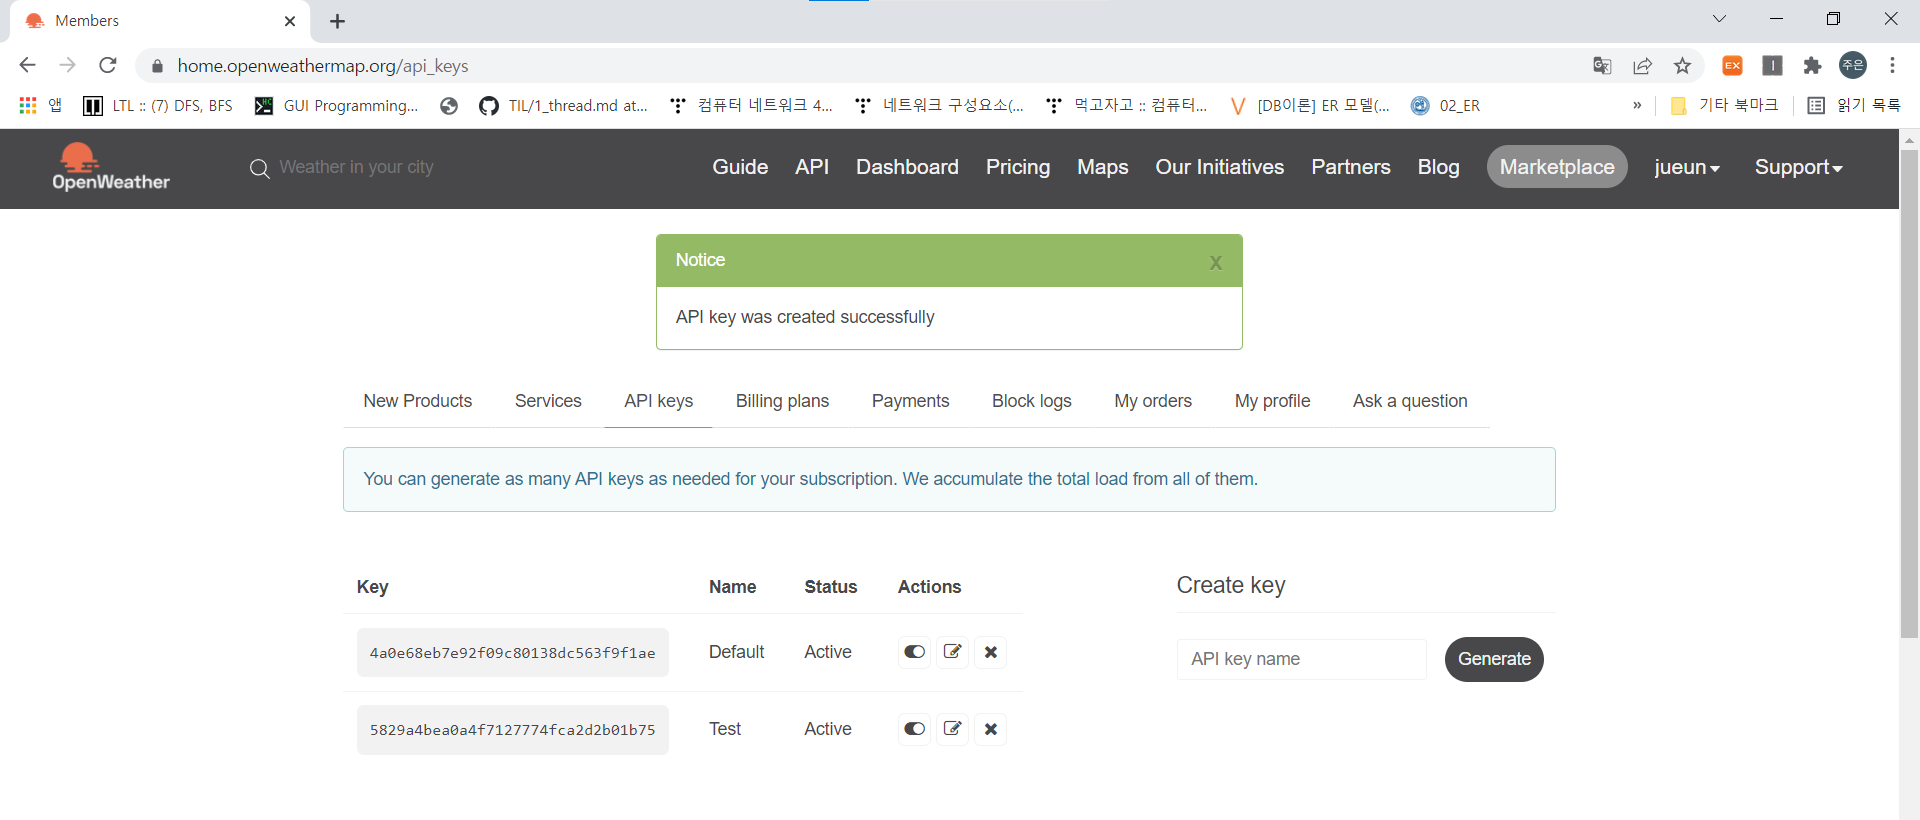1920x820 pixels.
Task: Open the Apps bookmarks shortcut
Action: point(41,105)
